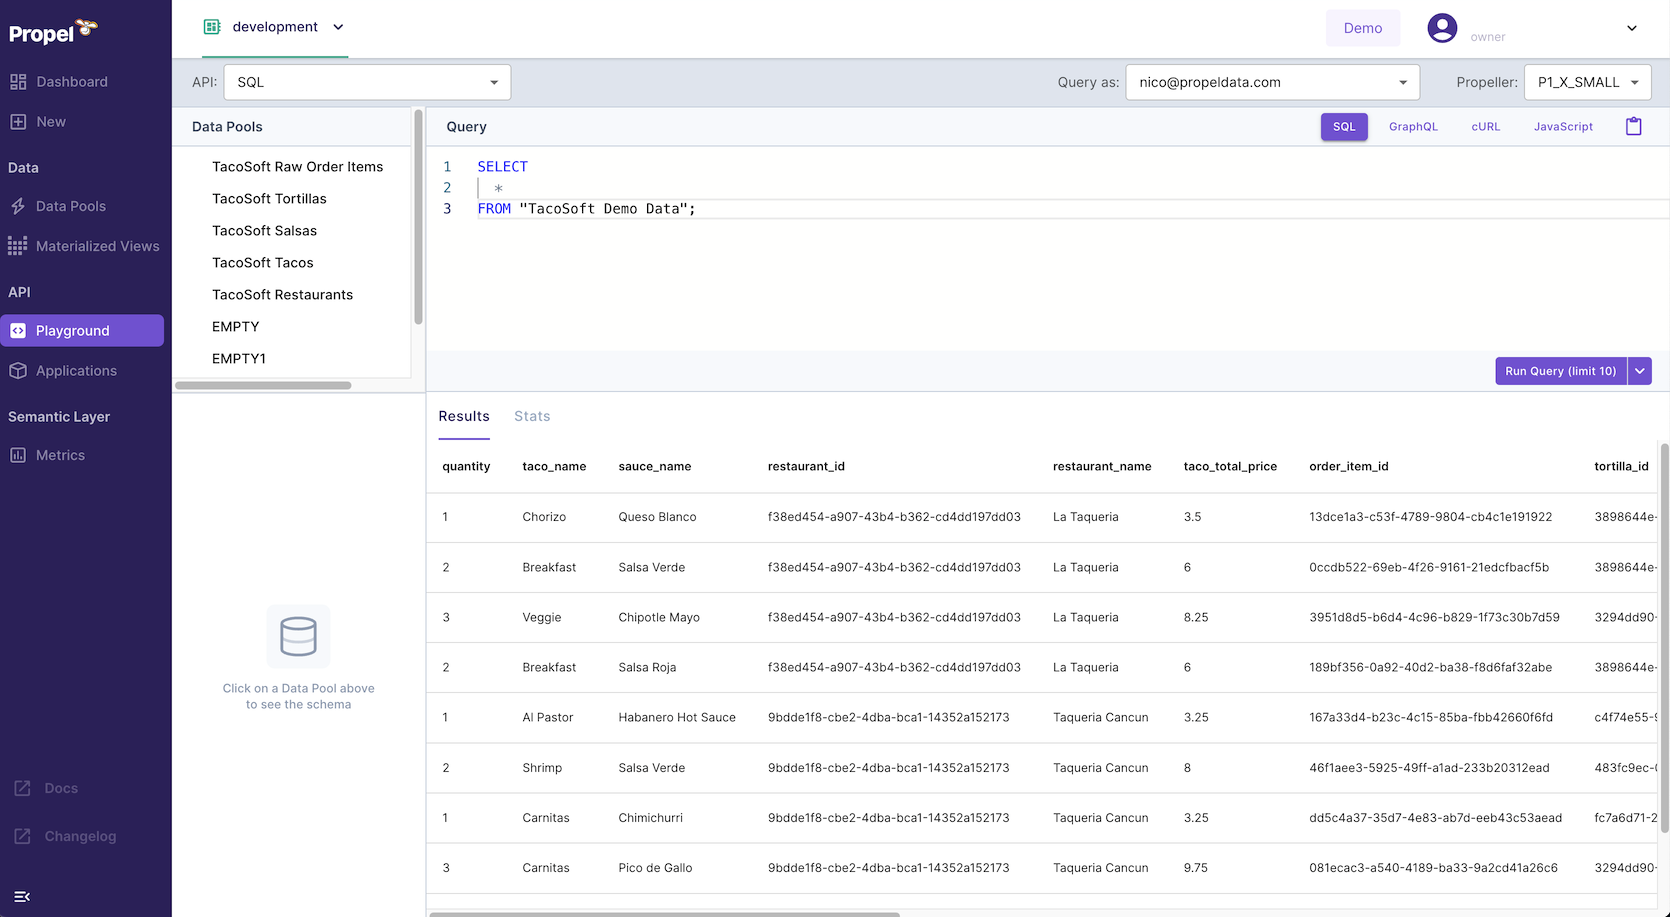The width and height of the screenshot is (1670, 917).
Task: Toggle the user account panel open
Action: (1631, 27)
